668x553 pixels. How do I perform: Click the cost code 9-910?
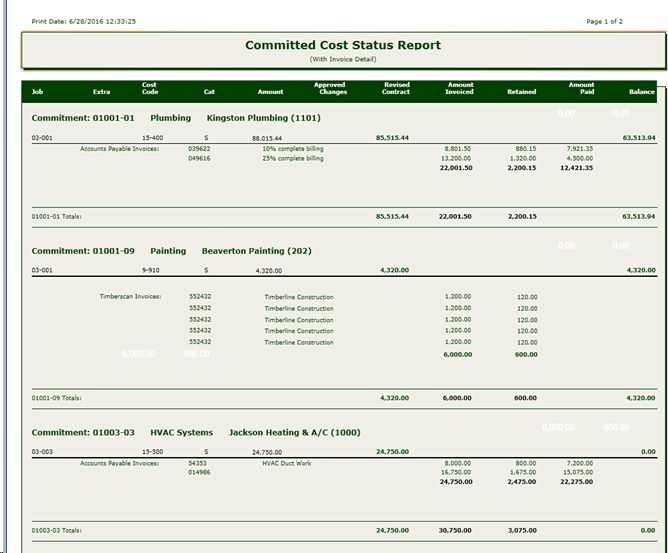(x=151, y=270)
